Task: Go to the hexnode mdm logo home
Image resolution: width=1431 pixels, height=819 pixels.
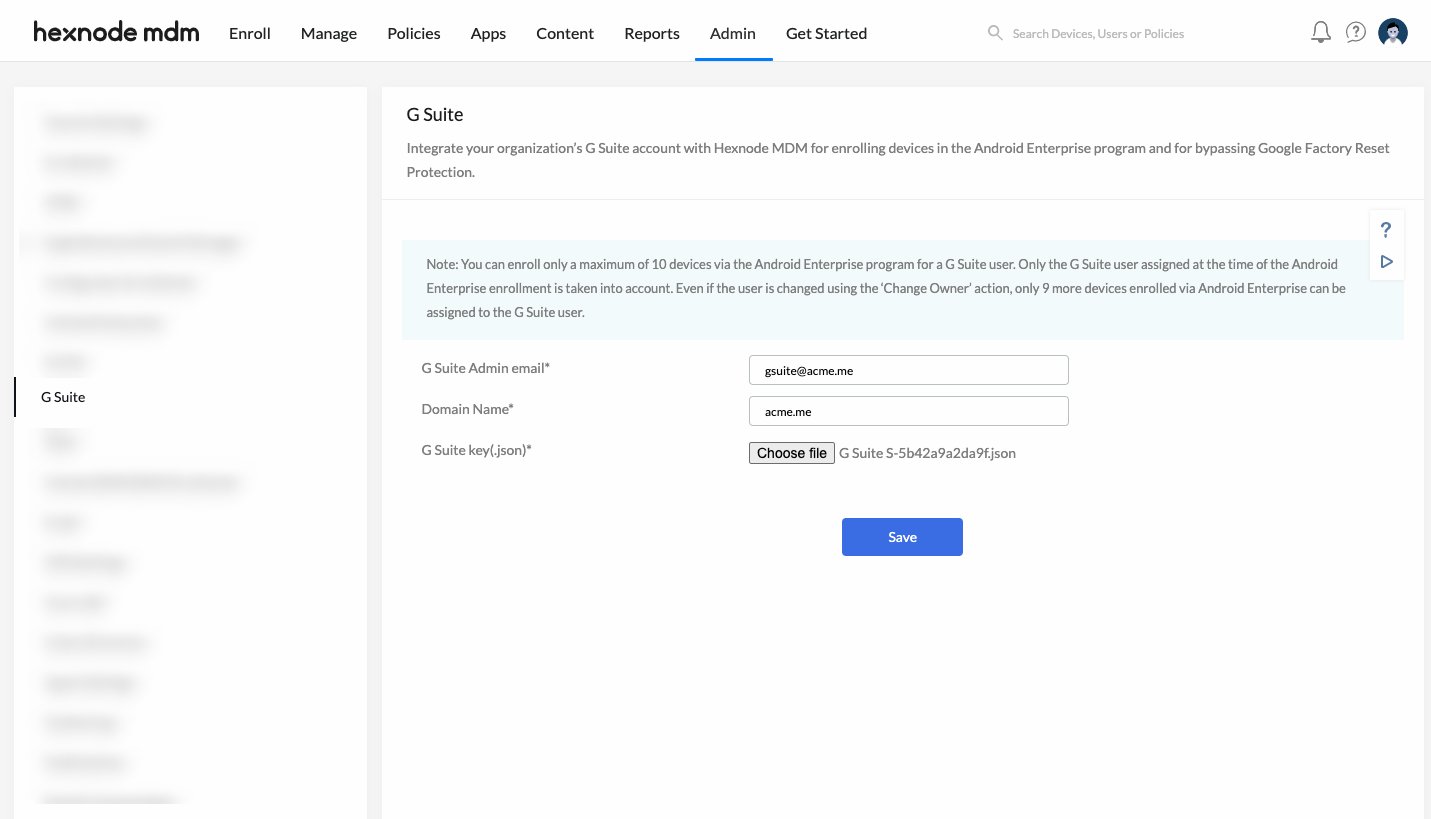Action: [x=116, y=32]
